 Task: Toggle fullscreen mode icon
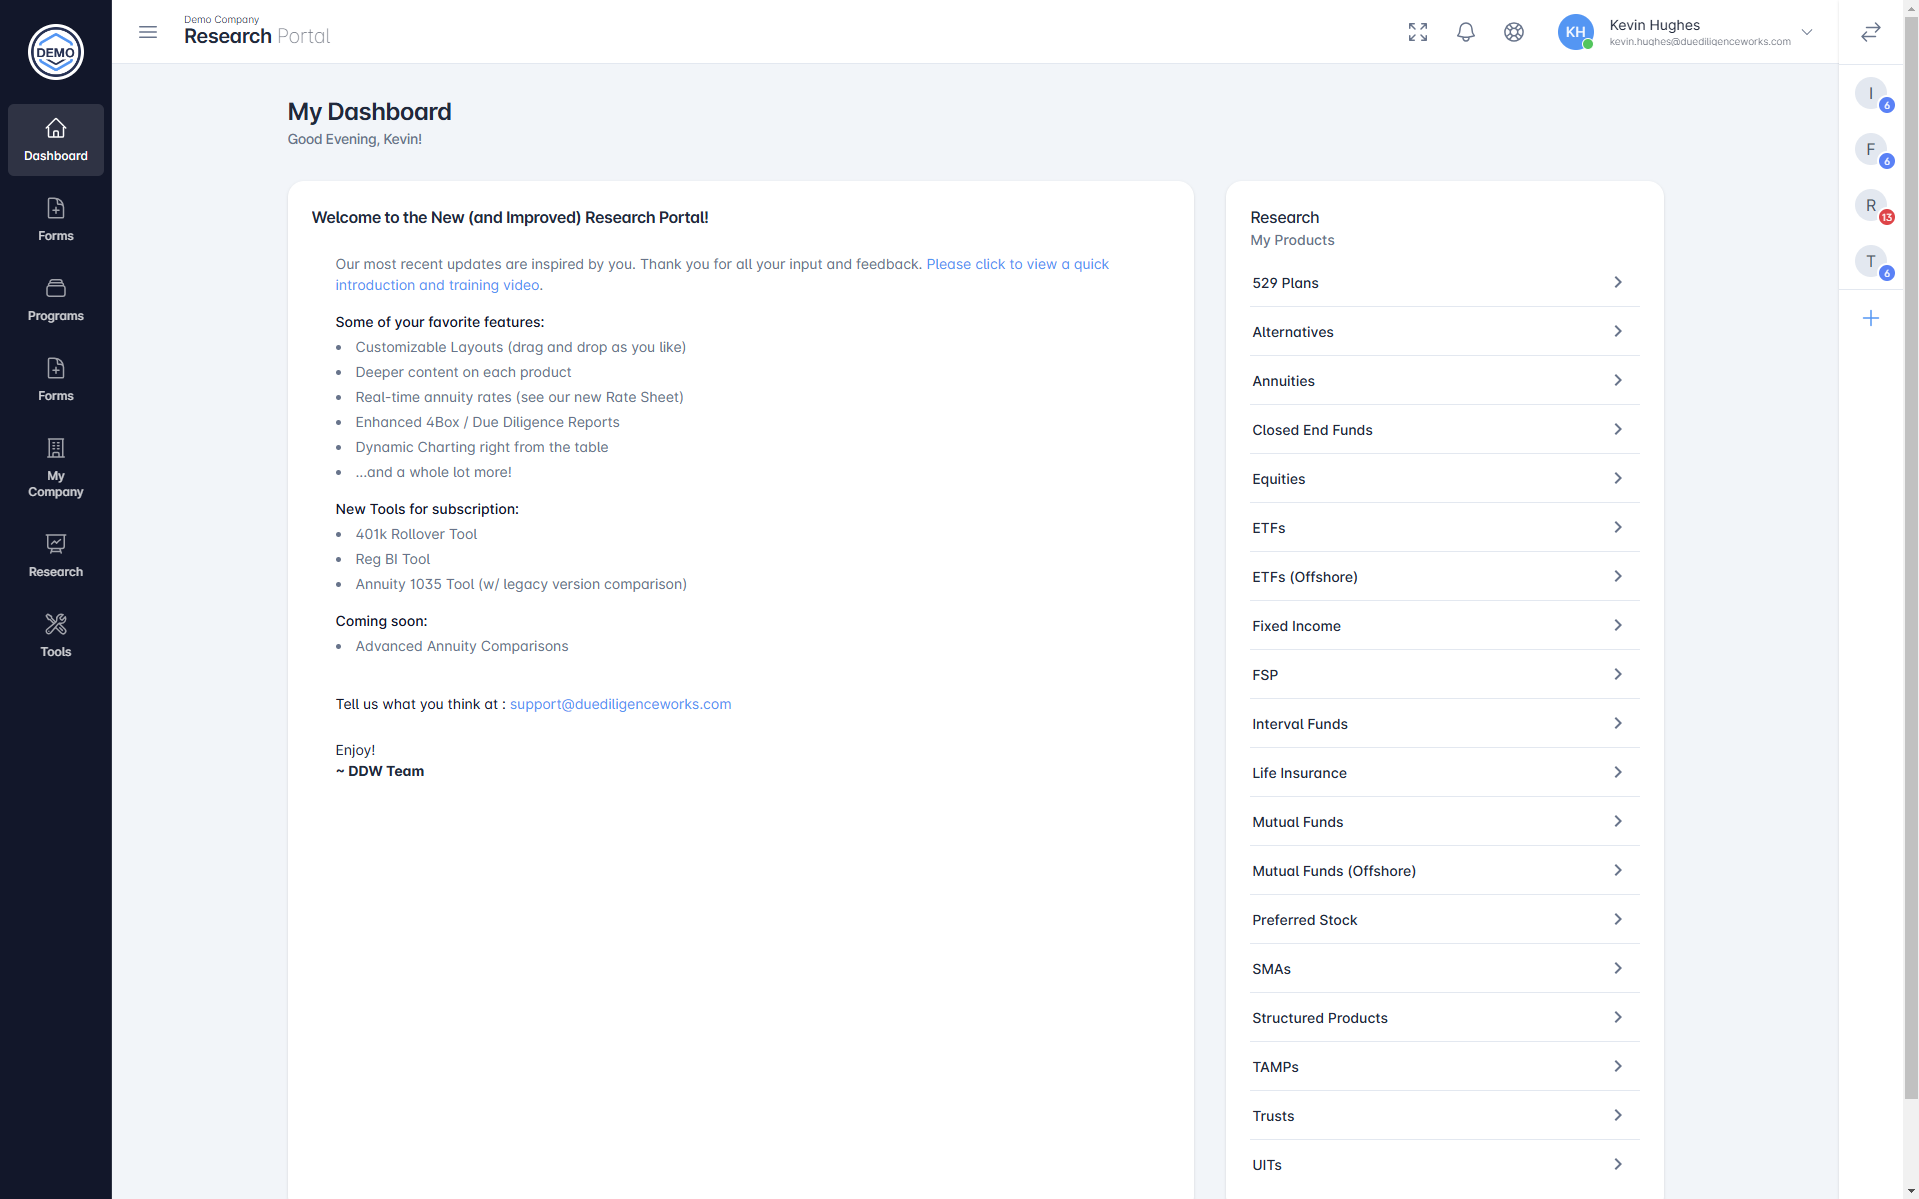click(x=1418, y=32)
